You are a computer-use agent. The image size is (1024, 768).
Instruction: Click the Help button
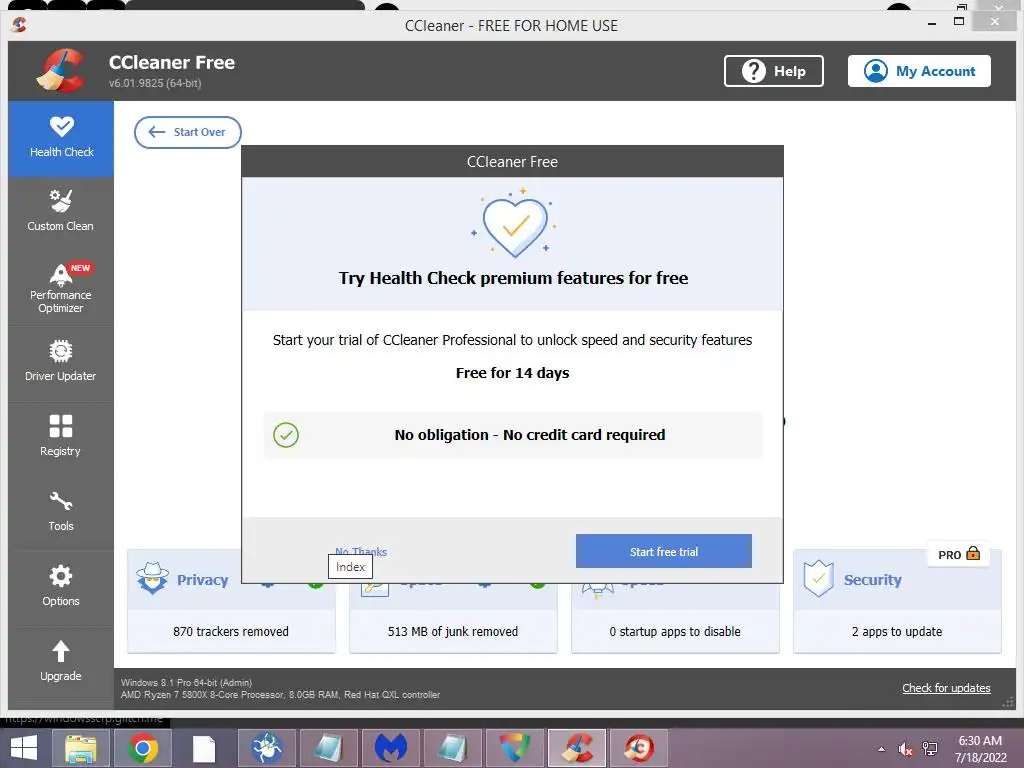pos(773,71)
